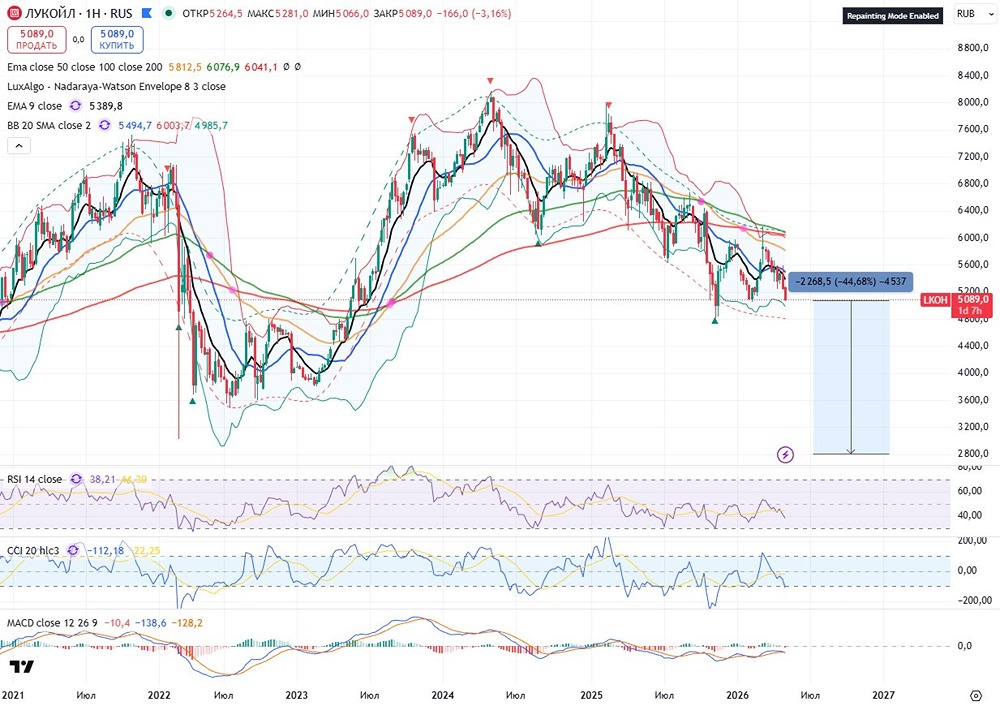This screenshot has height=706, width=1000.
Task: Click the 5812,5 EMA 50 value
Action: coord(186,67)
